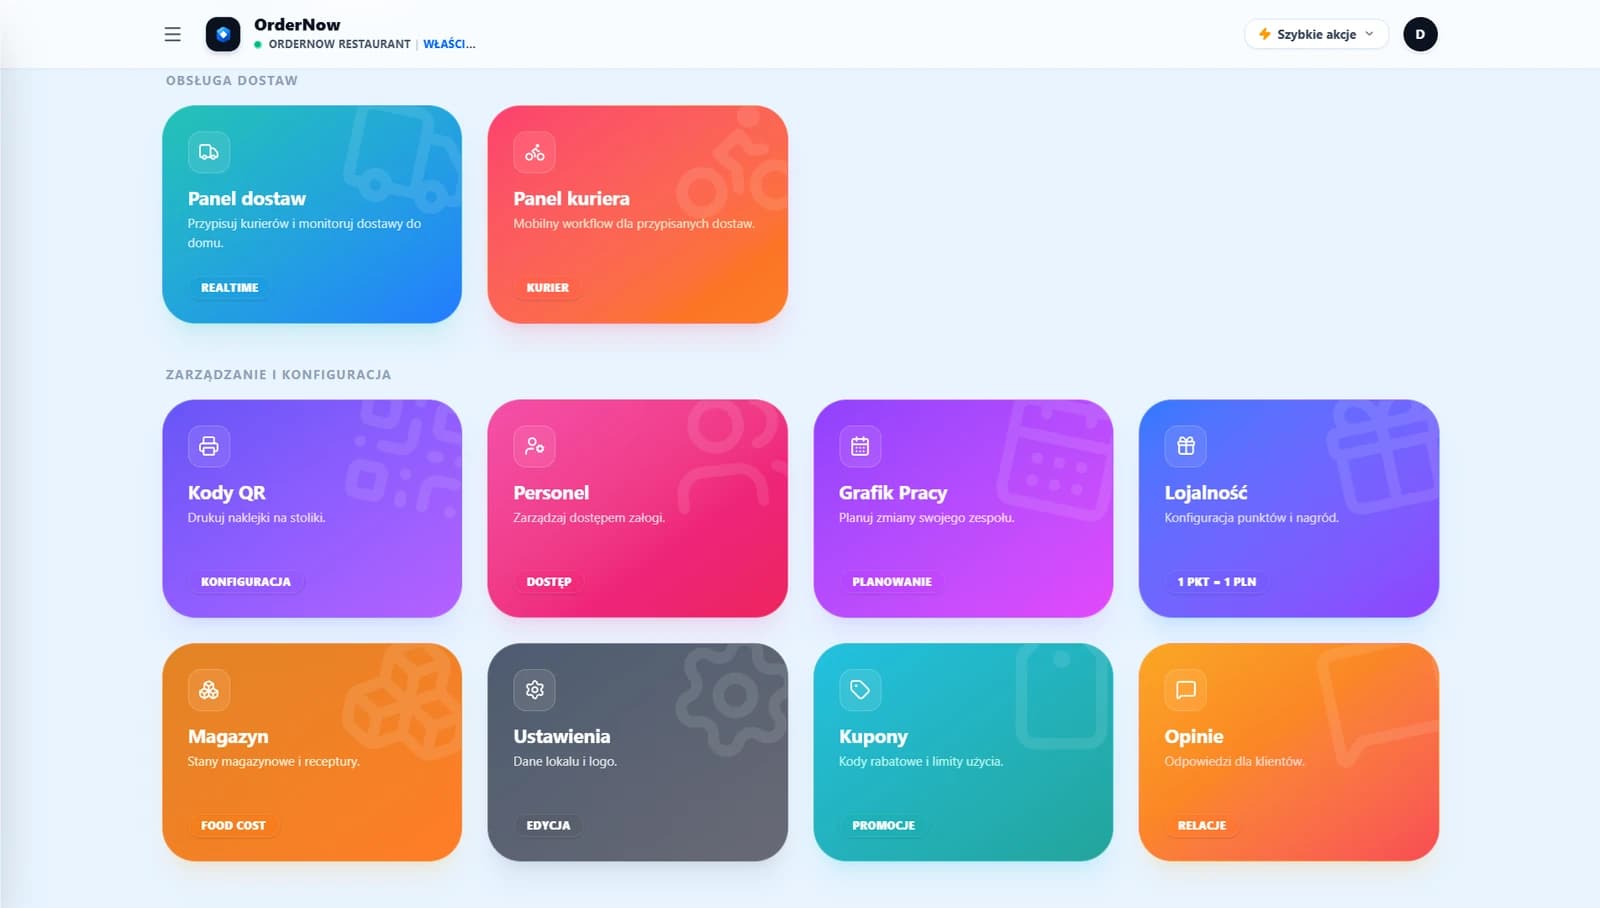The height and width of the screenshot is (908, 1600).
Task: Click 'Kody rabatowe i limity użycia' text
Action: pos(921,762)
